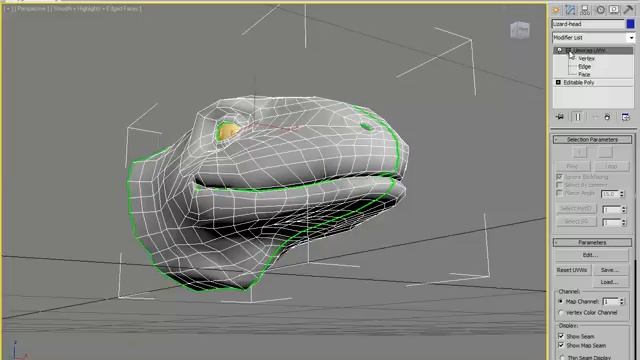The height and width of the screenshot is (360, 640).
Task: Click the Select SG spinner arrows
Action: pyautogui.click(x=624, y=222)
